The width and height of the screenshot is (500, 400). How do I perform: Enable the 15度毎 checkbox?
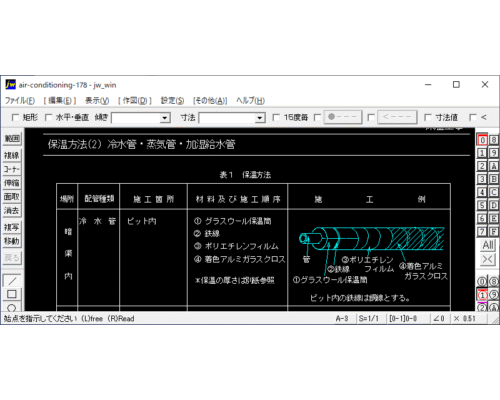point(276,118)
